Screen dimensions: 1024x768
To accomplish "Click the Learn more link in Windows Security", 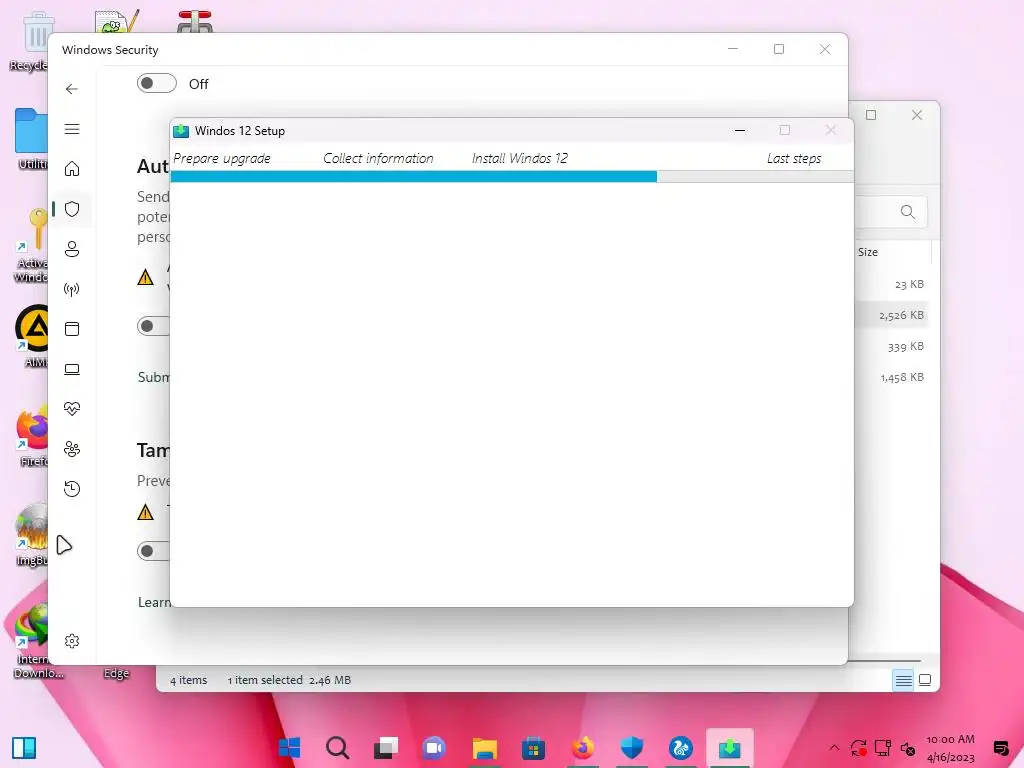I will pyautogui.click(x=154, y=602).
